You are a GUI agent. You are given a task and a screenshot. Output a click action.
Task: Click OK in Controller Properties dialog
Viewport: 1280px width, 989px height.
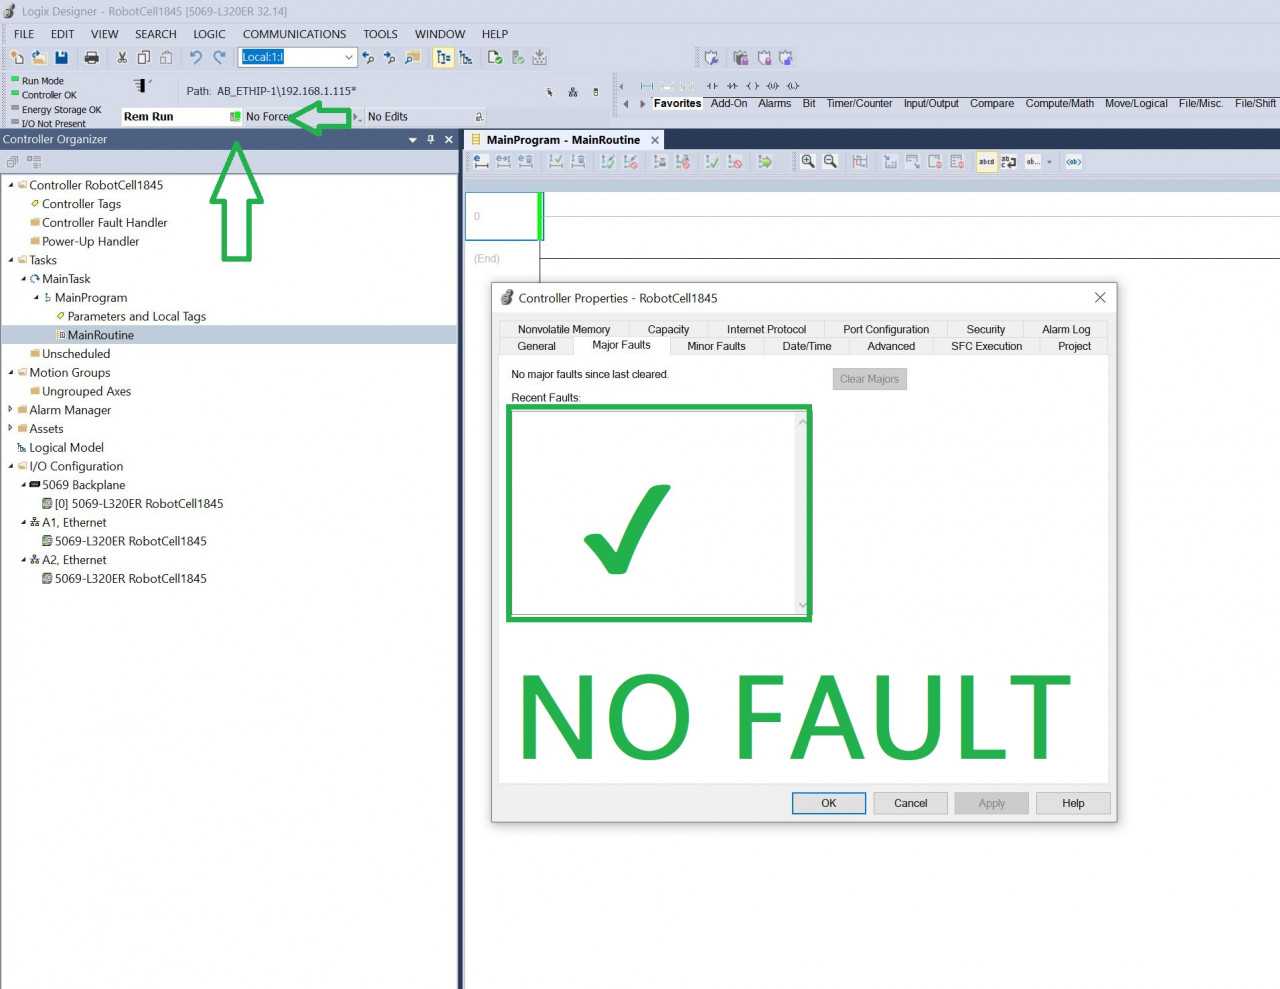(x=829, y=803)
